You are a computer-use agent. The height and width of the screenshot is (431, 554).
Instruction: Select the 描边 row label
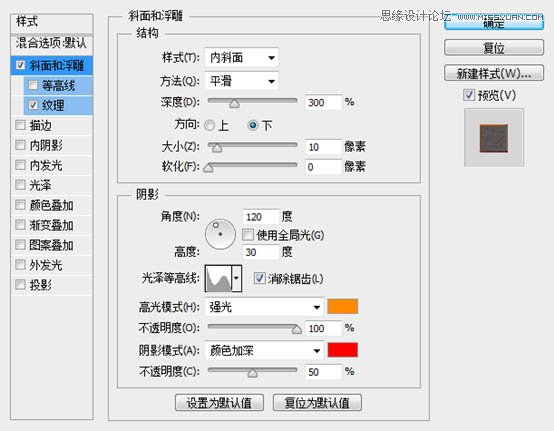click(41, 125)
